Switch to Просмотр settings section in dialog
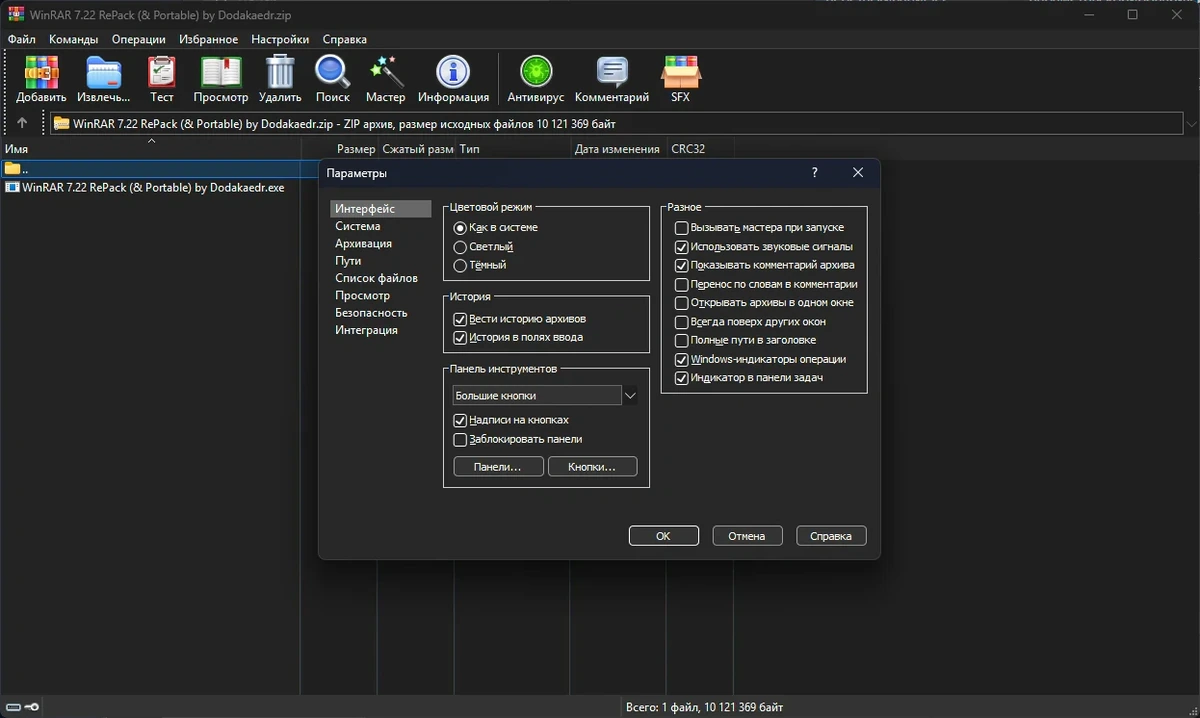 point(362,295)
